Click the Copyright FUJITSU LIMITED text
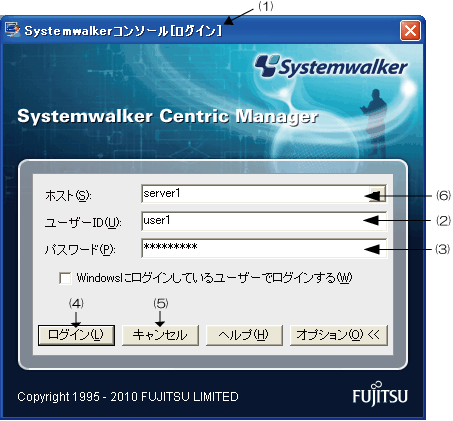 pos(128,397)
